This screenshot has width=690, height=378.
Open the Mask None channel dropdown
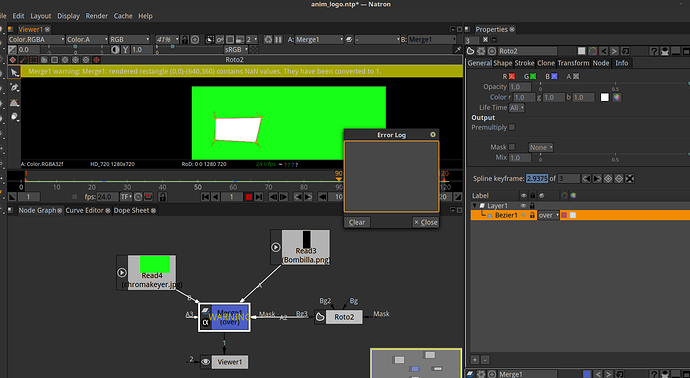[x=541, y=147]
